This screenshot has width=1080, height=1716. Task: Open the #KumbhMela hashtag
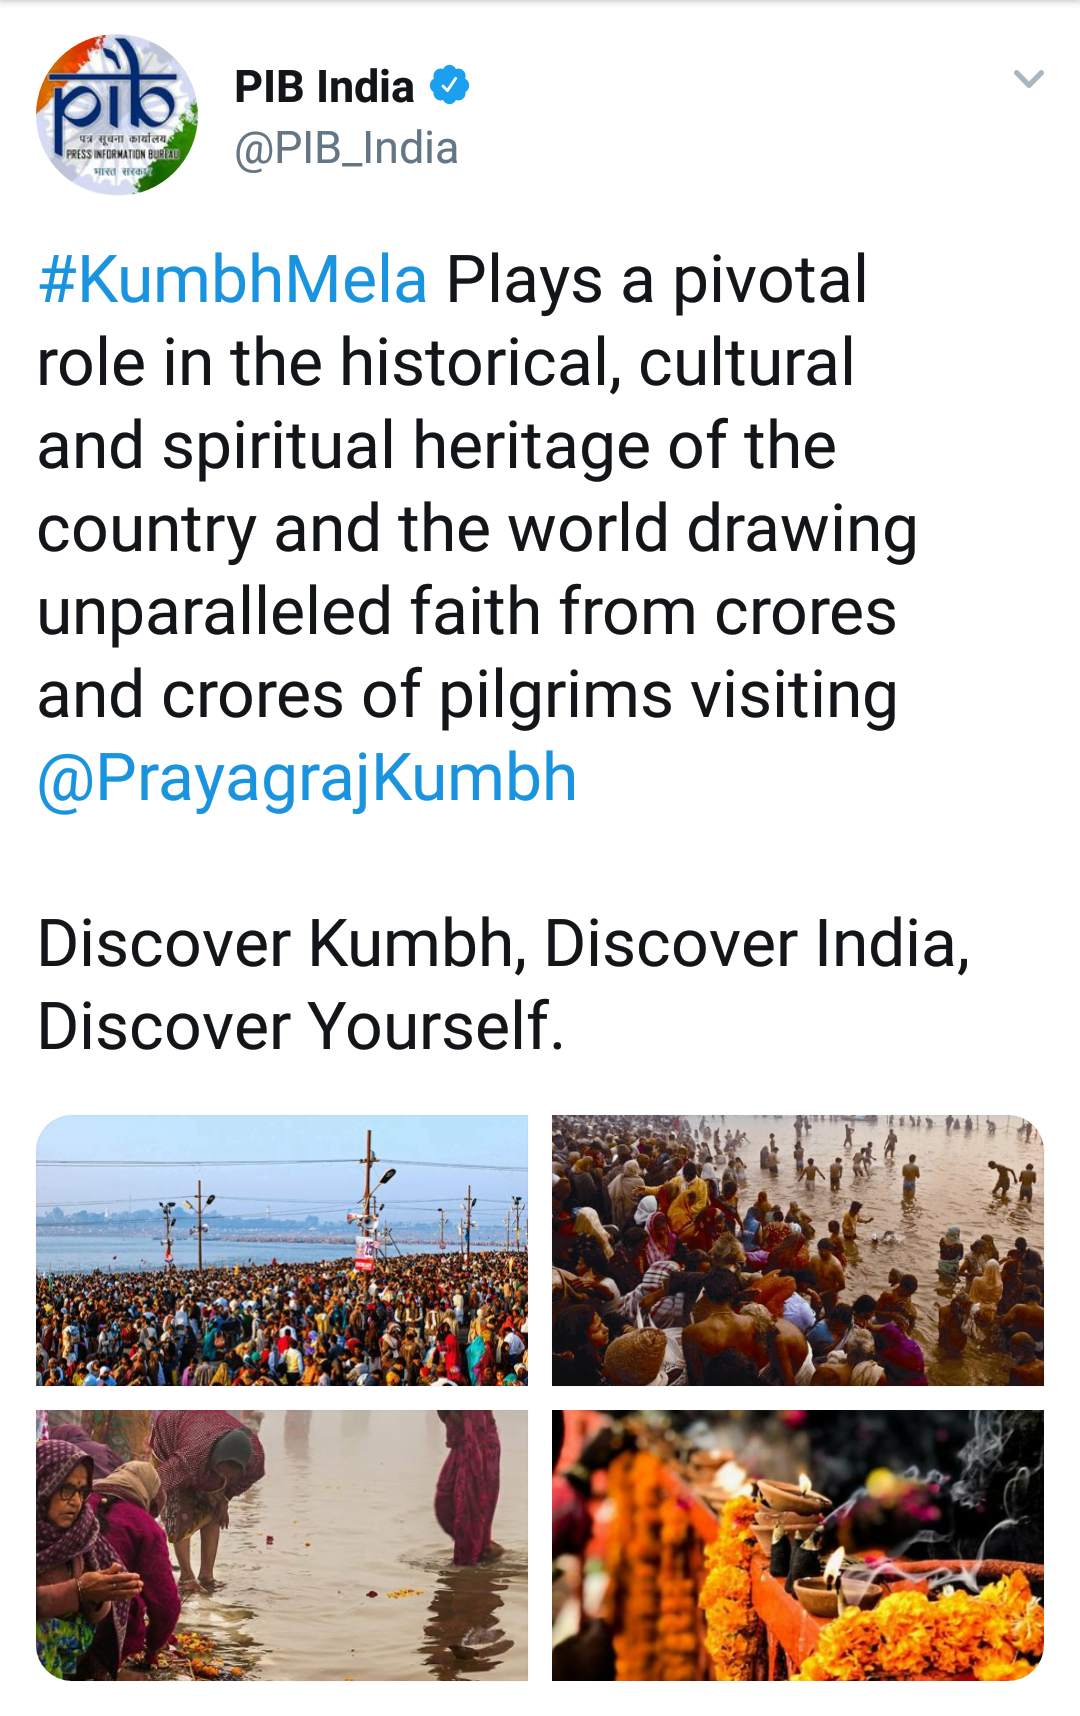233,280
